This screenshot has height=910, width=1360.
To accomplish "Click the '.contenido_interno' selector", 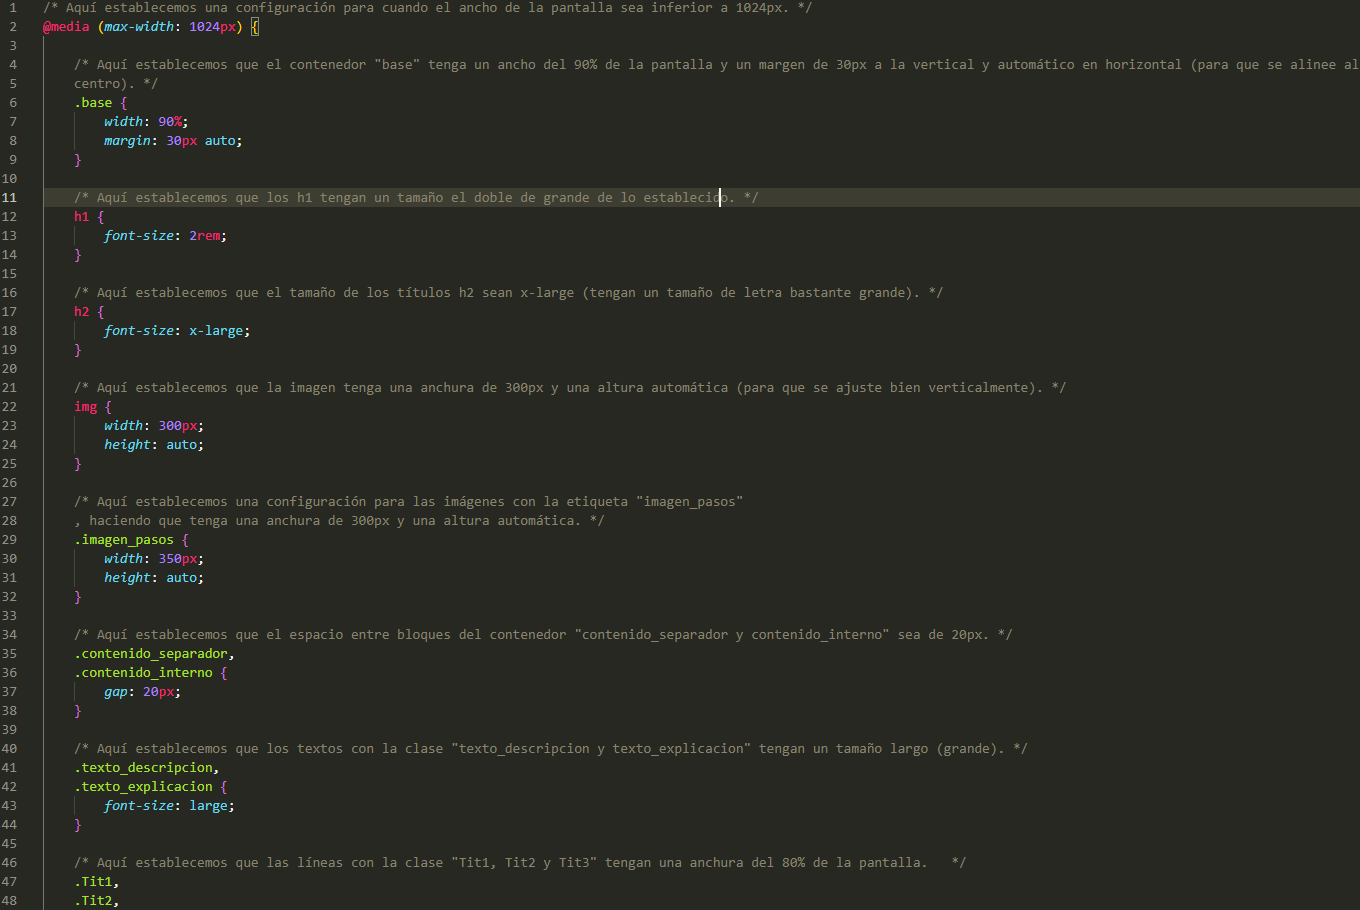I will pyautogui.click(x=143, y=673).
